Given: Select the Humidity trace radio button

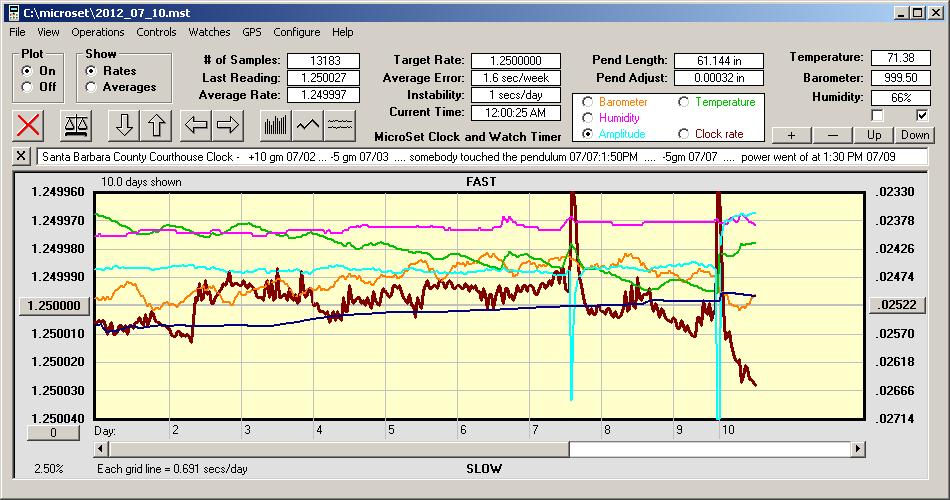Looking at the screenshot, I should 587,118.
